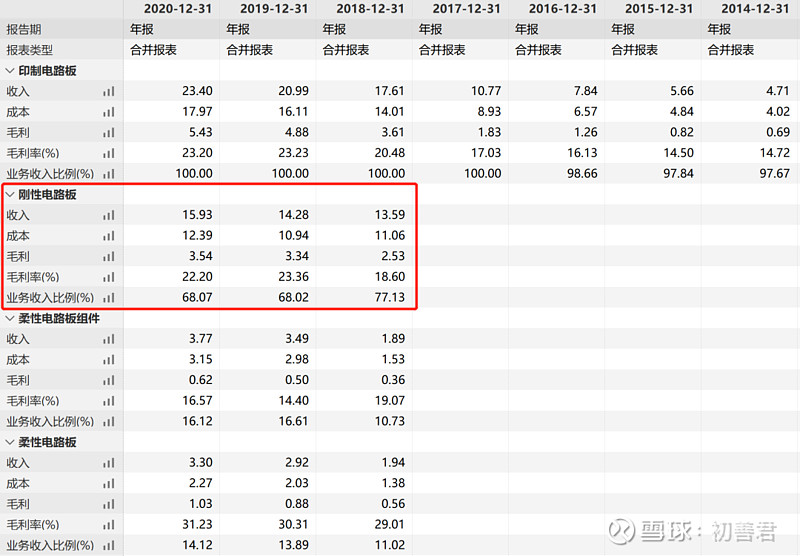Select the 19.07 flexible component margin cell

(389, 400)
